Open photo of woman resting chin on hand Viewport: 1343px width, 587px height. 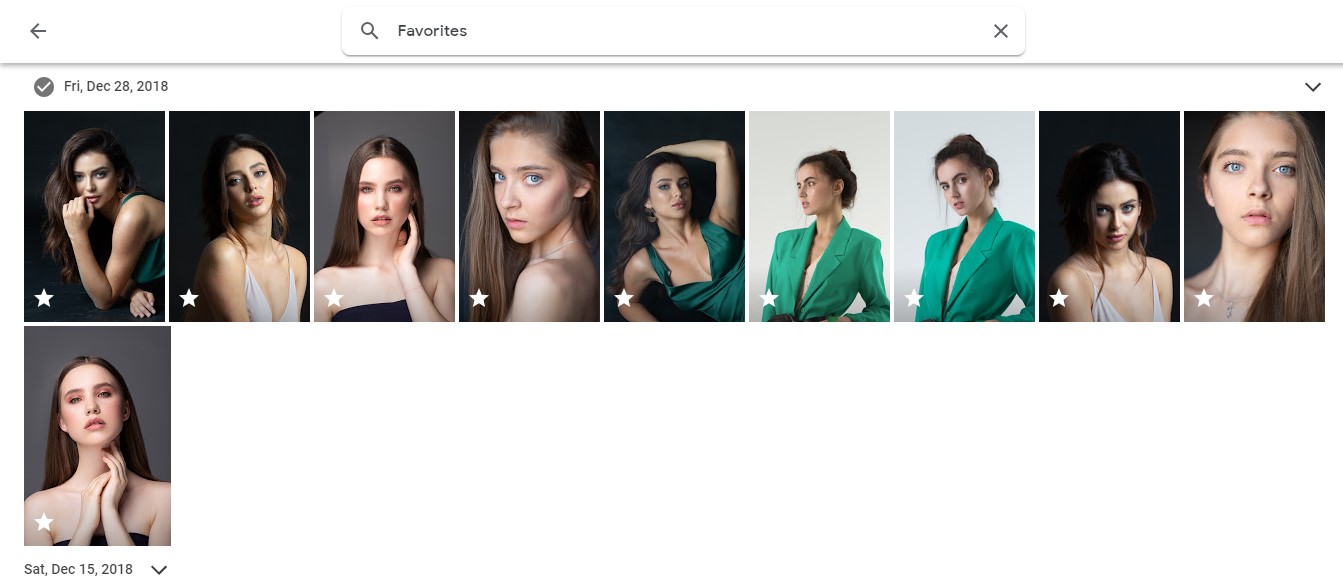pyautogui.click(x=94, y=216)
